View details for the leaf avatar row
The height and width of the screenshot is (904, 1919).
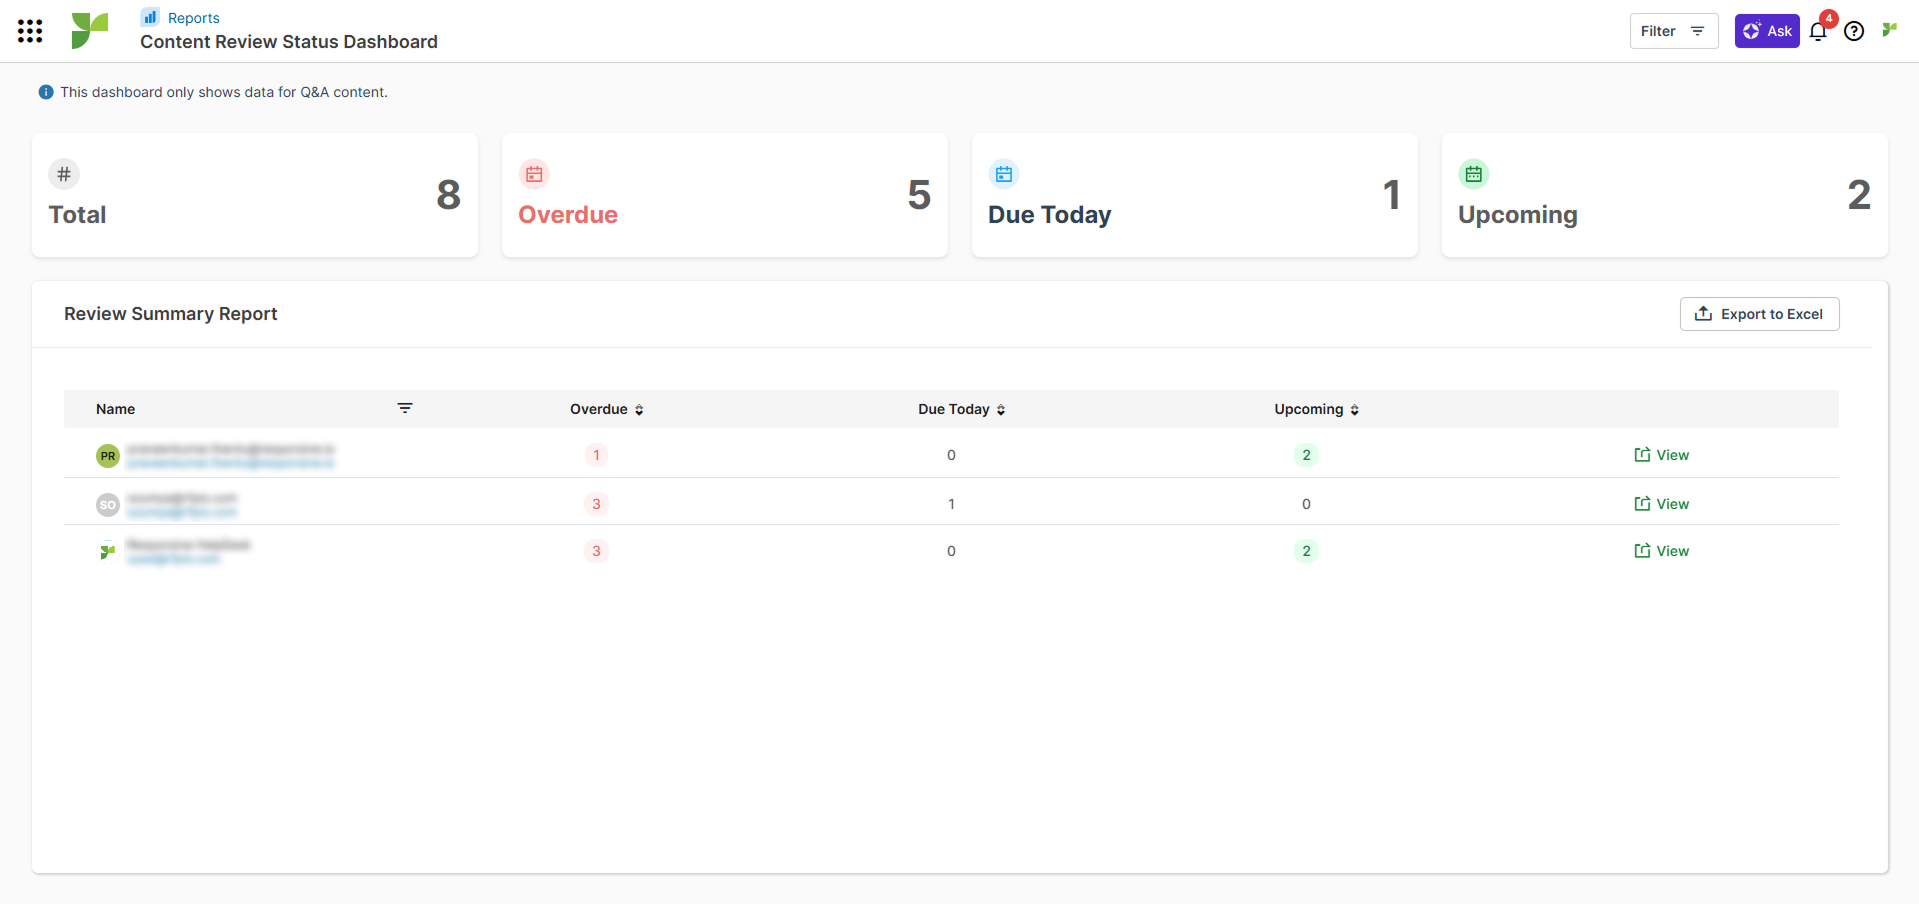coord(1661,551)
